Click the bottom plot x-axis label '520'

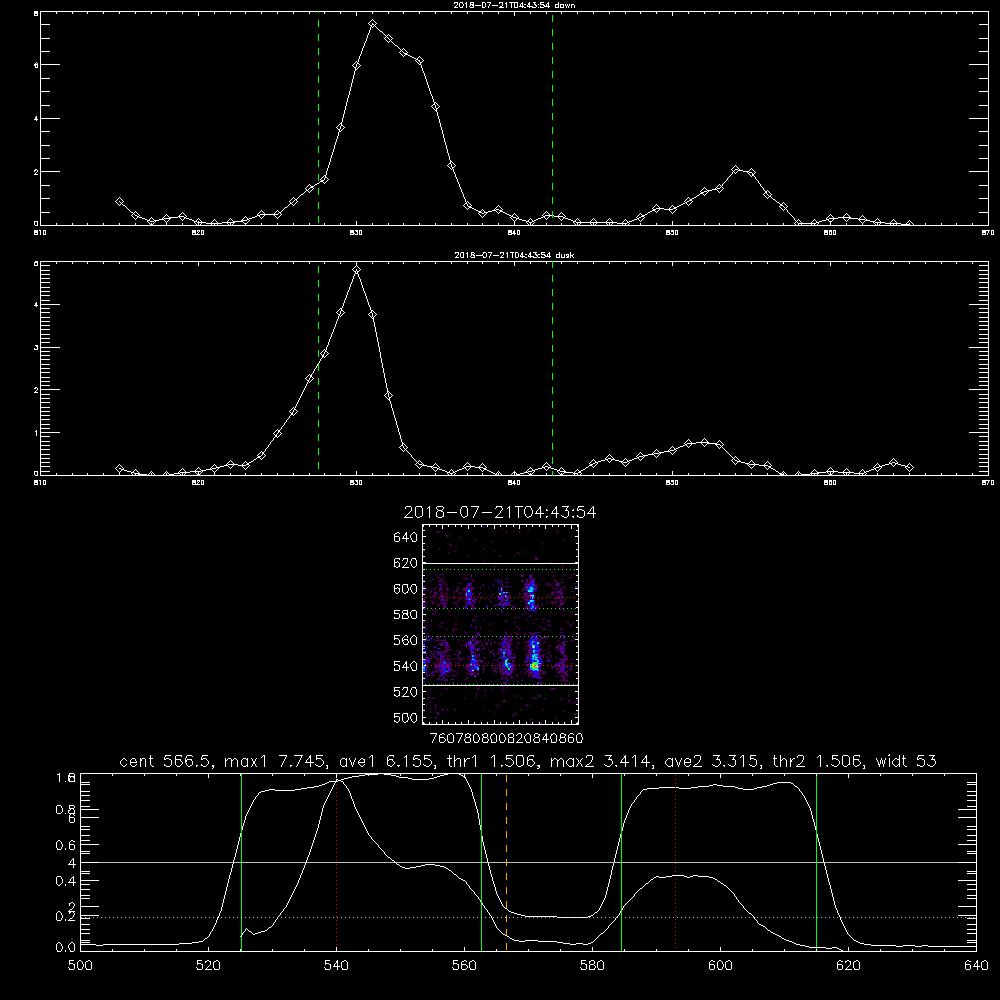[208, 965]
